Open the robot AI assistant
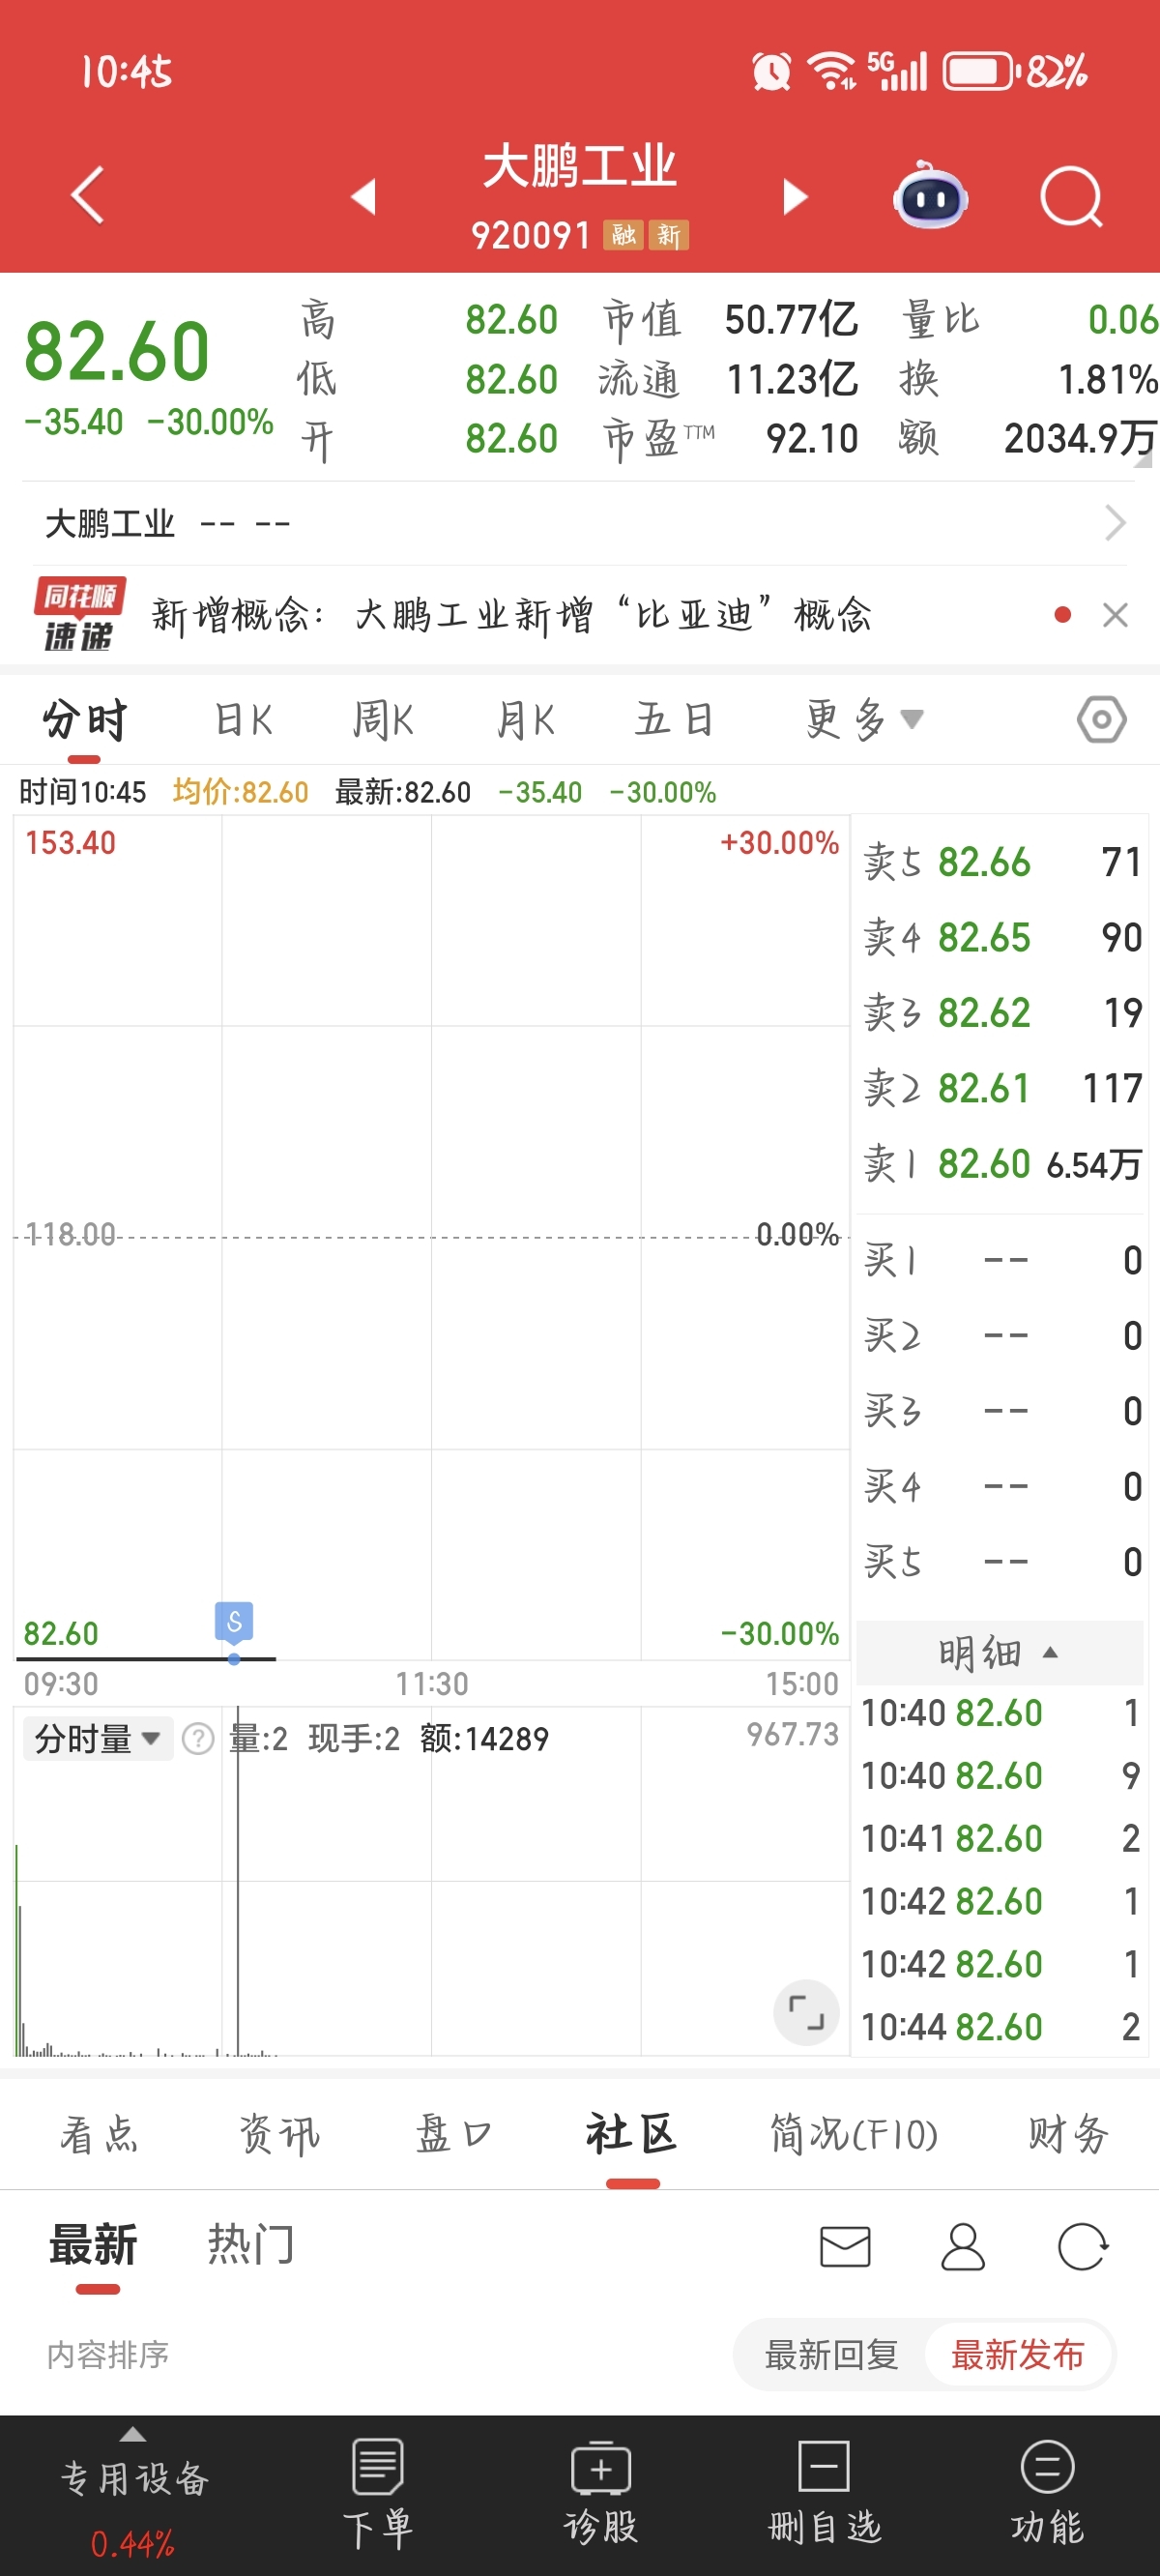This screenshot has height=2576, width=1160. point(930,196)
